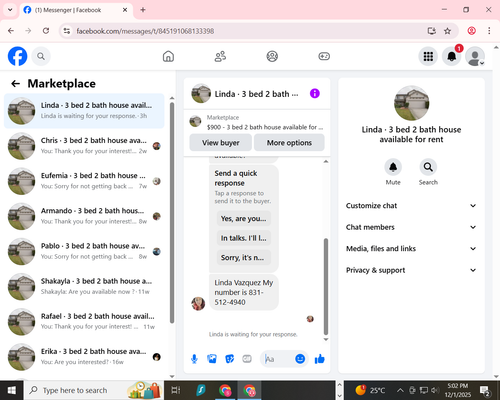Open the $900 Marketplace listing link
The width and height of the screenshot is (500, 400).
pyautogui.click(x=257, y=122)
